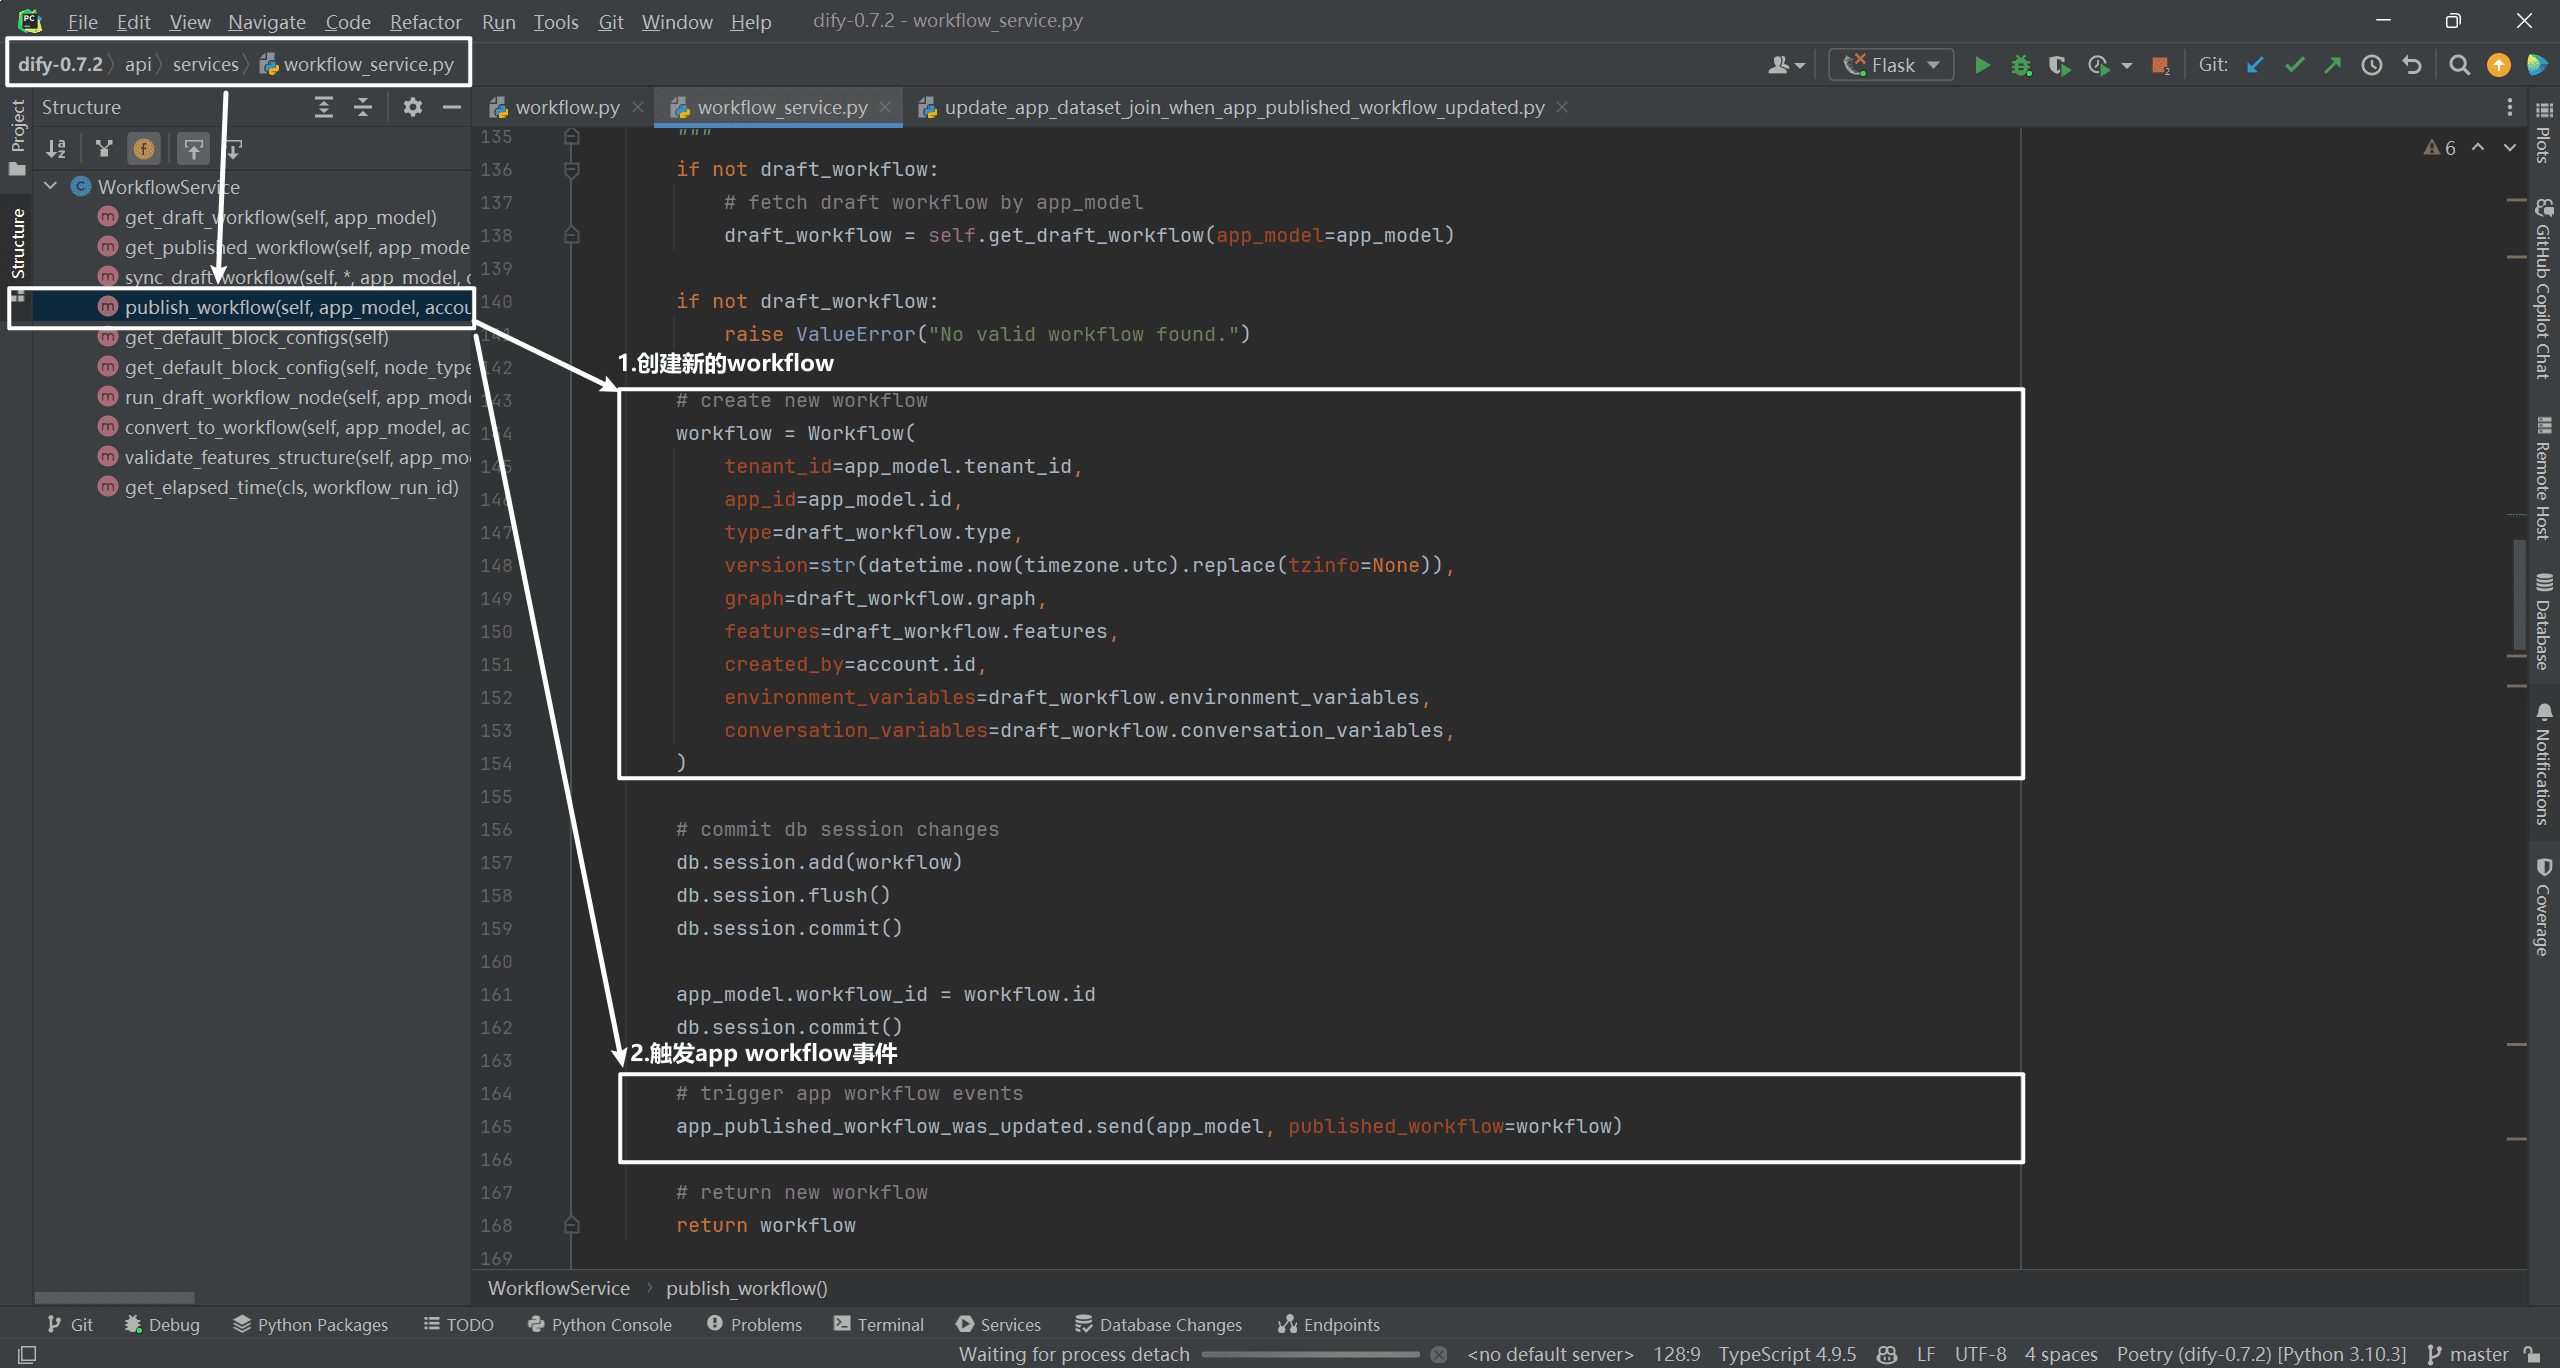Image resolution: width=2560 pixels, height=1368 pixels.
Task: Toggle the Alphabetical sort icon in Structure
Action: pyautogui.click(x=56, y=149)
